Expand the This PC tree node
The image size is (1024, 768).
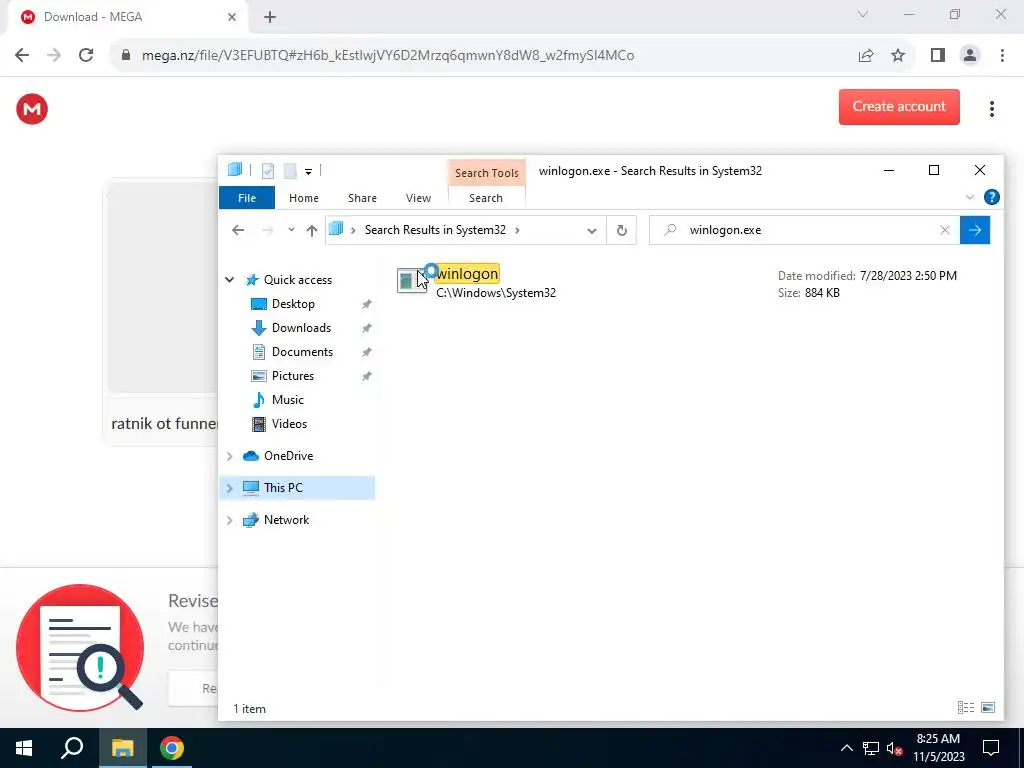[x=230, y=488]
